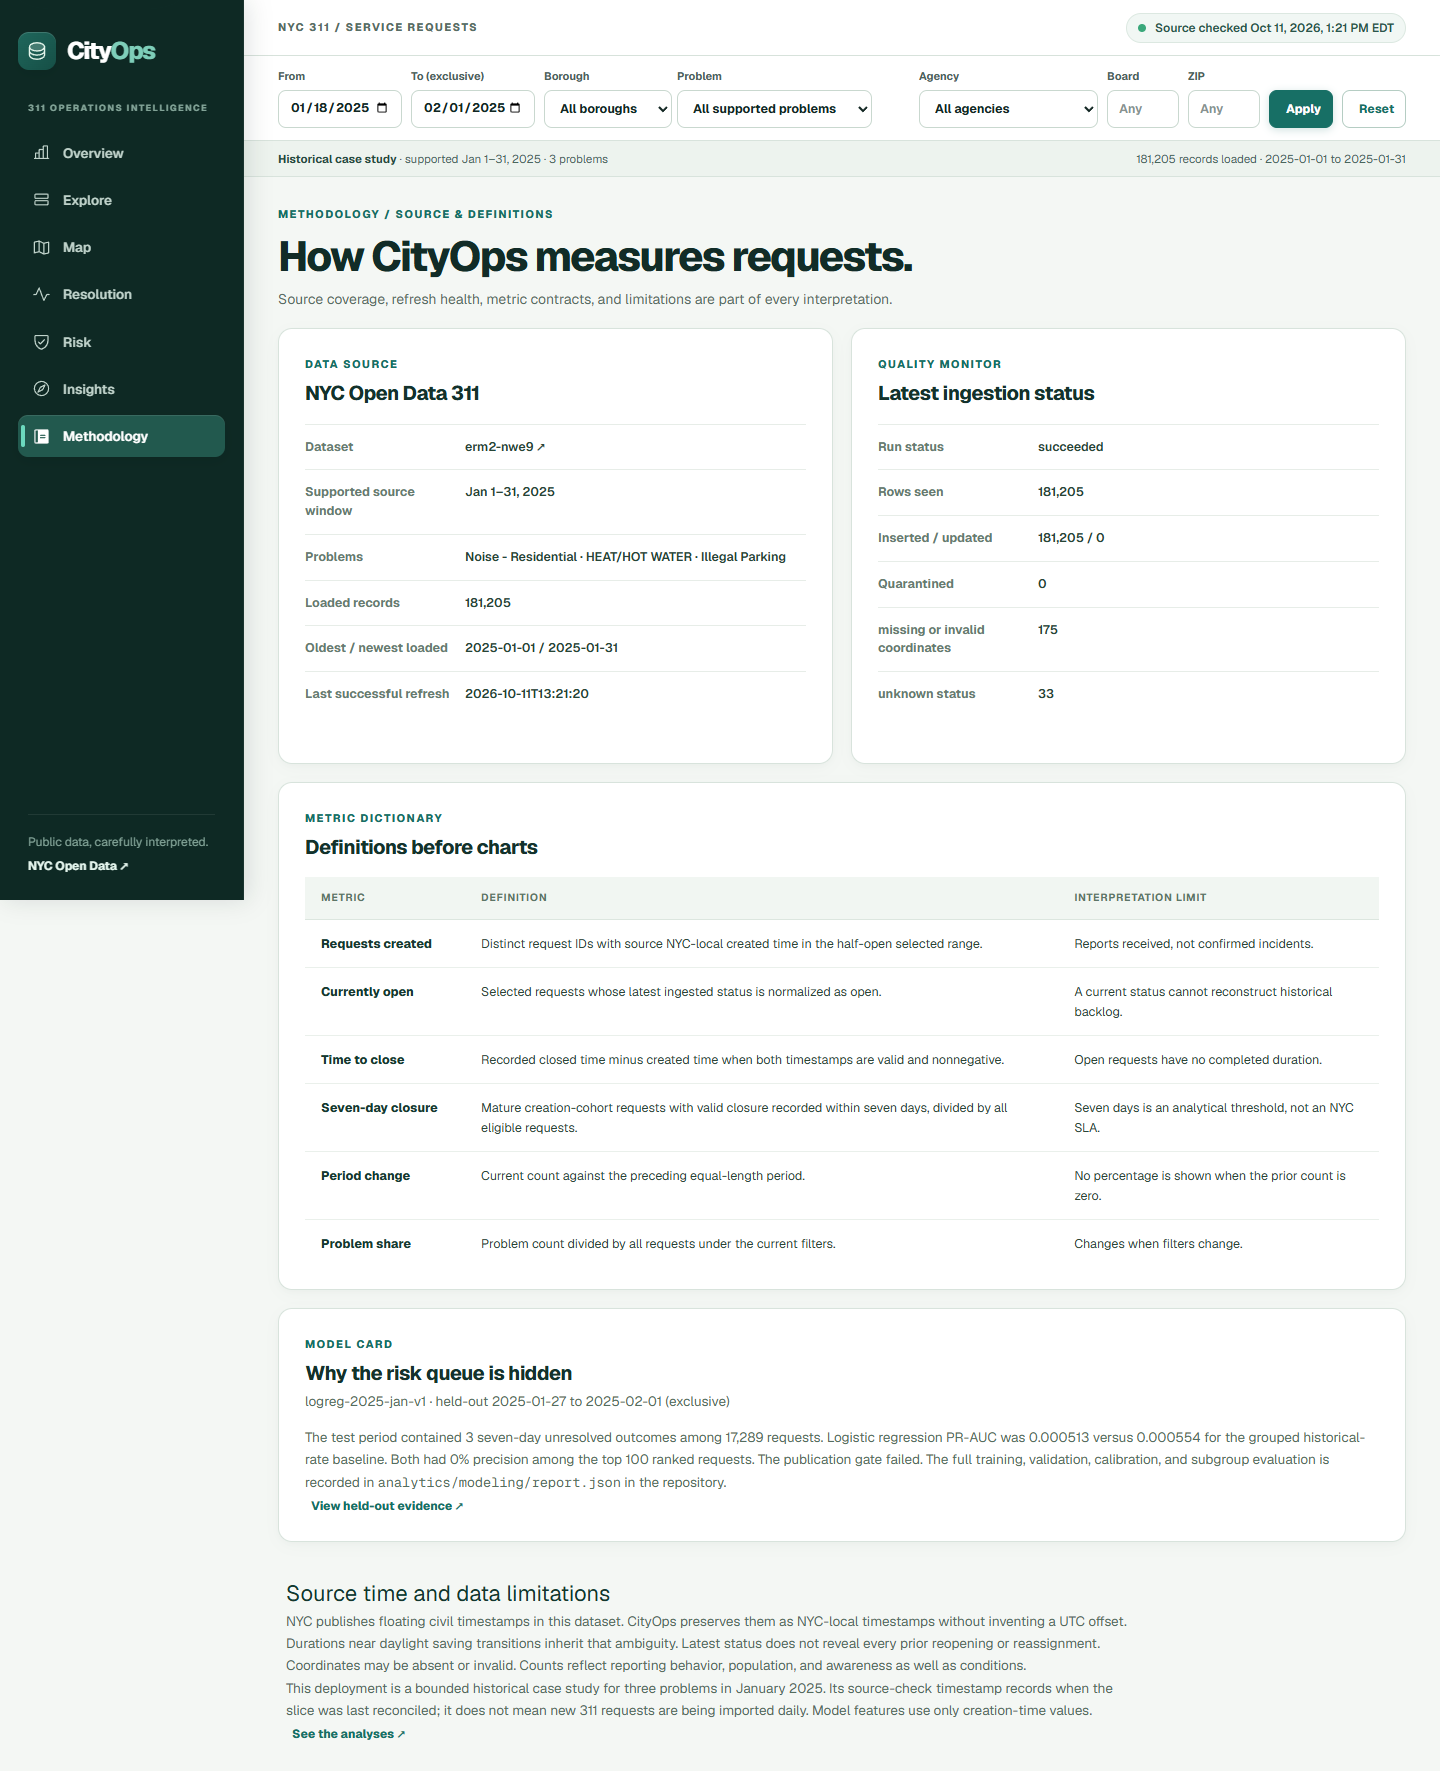The image size is (1440, 1771).
Task: Switch to the Resolution view
Action: [x=121, y=294]
